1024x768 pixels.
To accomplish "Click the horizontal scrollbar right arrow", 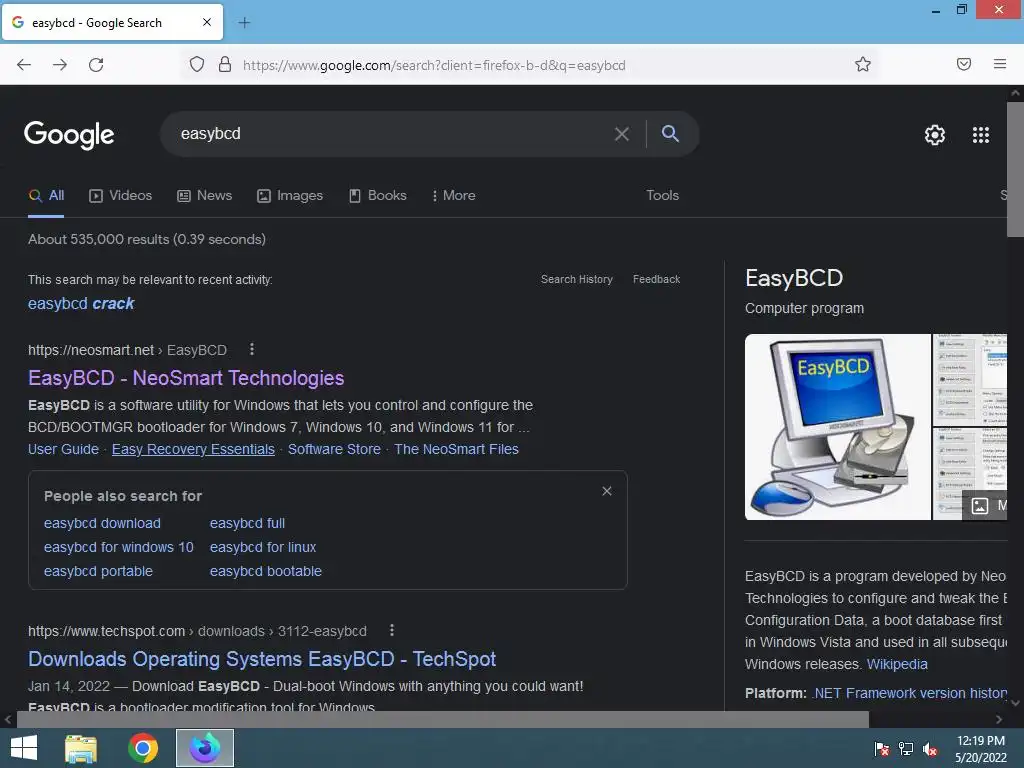I will coord(999,720).
